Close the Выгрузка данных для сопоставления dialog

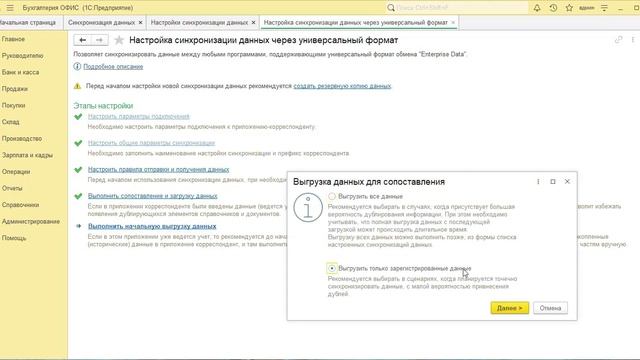tap(567, 182)
